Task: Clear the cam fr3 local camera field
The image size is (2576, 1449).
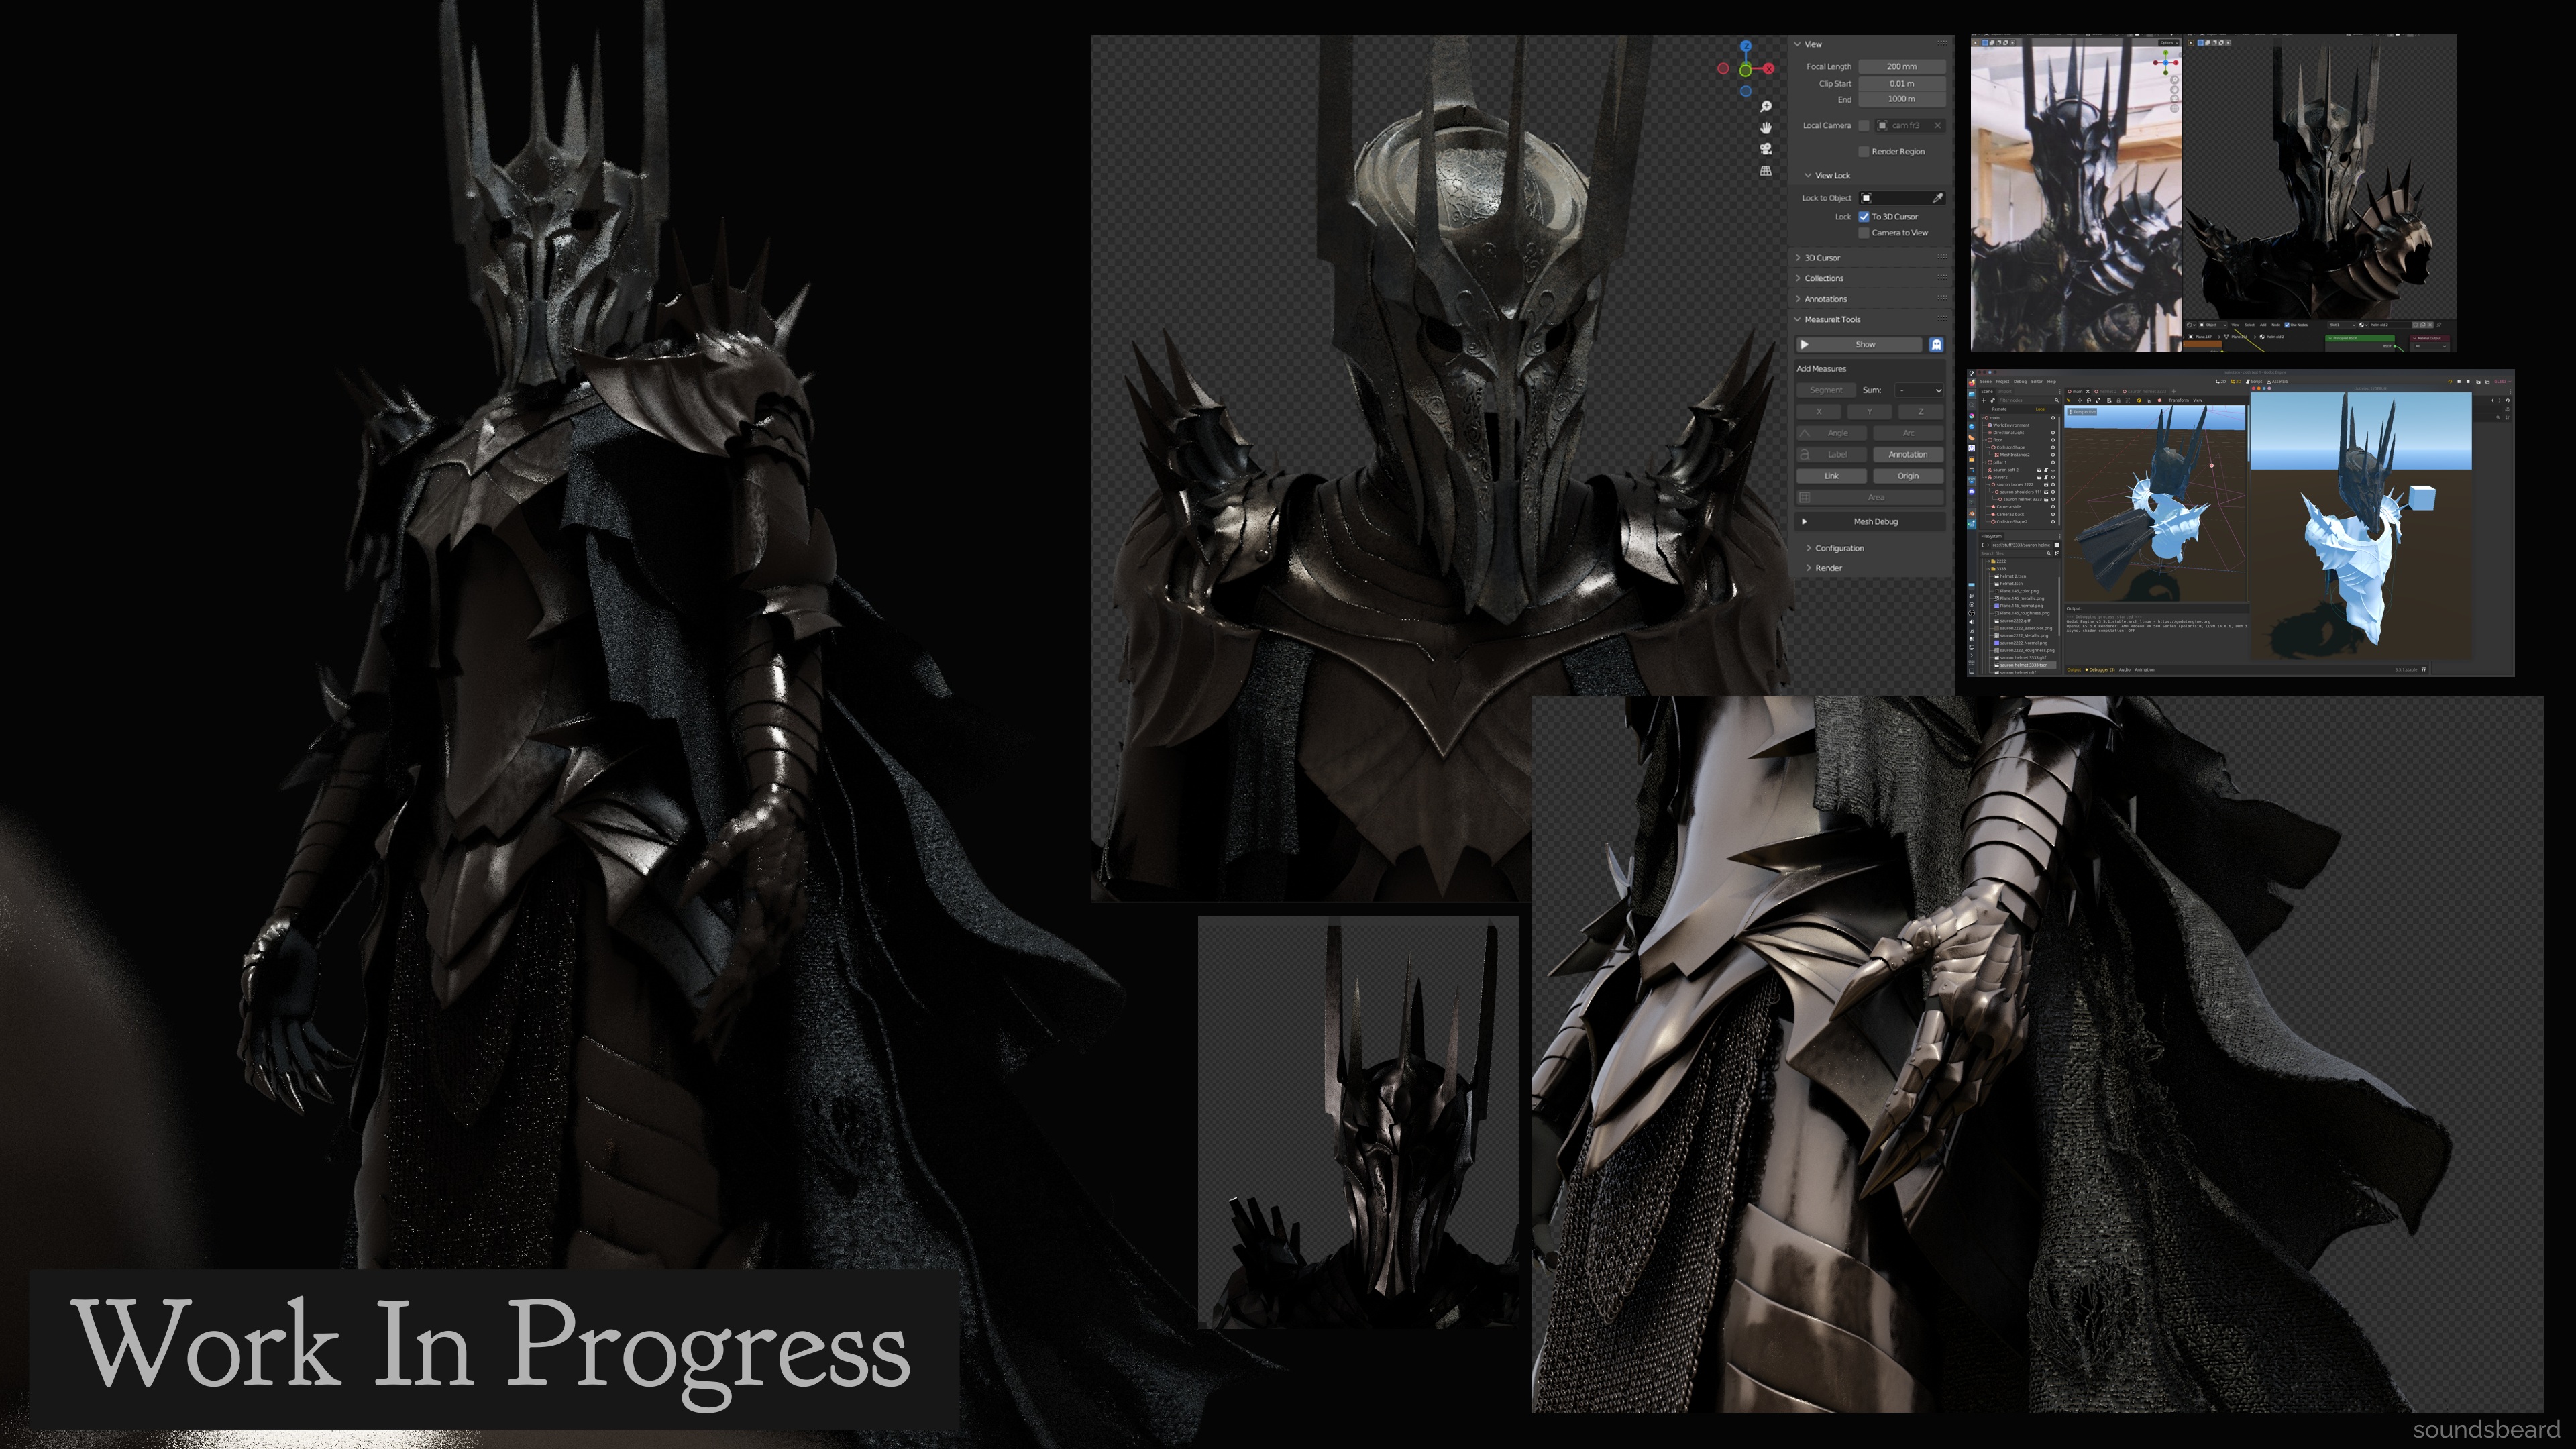Action: point(1937,125)
